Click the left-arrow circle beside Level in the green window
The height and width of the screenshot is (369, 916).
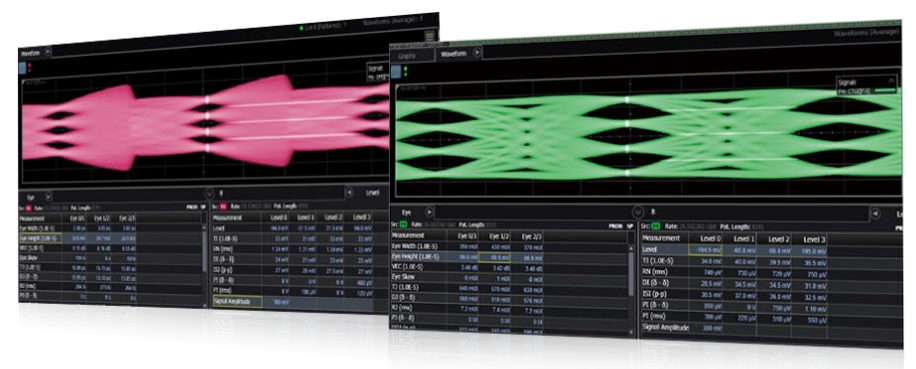click(x=875, y=214)
